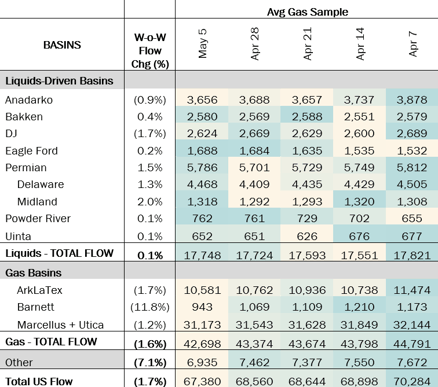438x387 pixels.
Task: Click the Eagle Ford Apr 28 cell 1,684
Action: pyautogui.click(x=255, y=151)
